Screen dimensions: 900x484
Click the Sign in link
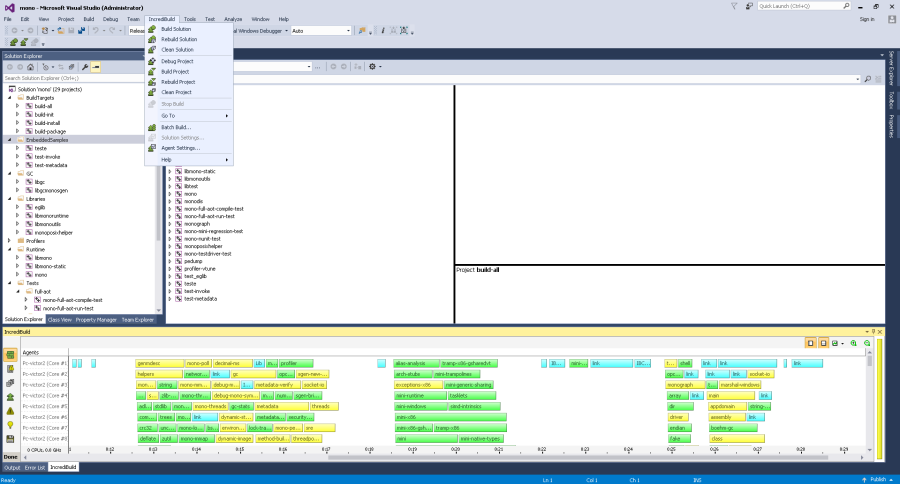(866, 18)
